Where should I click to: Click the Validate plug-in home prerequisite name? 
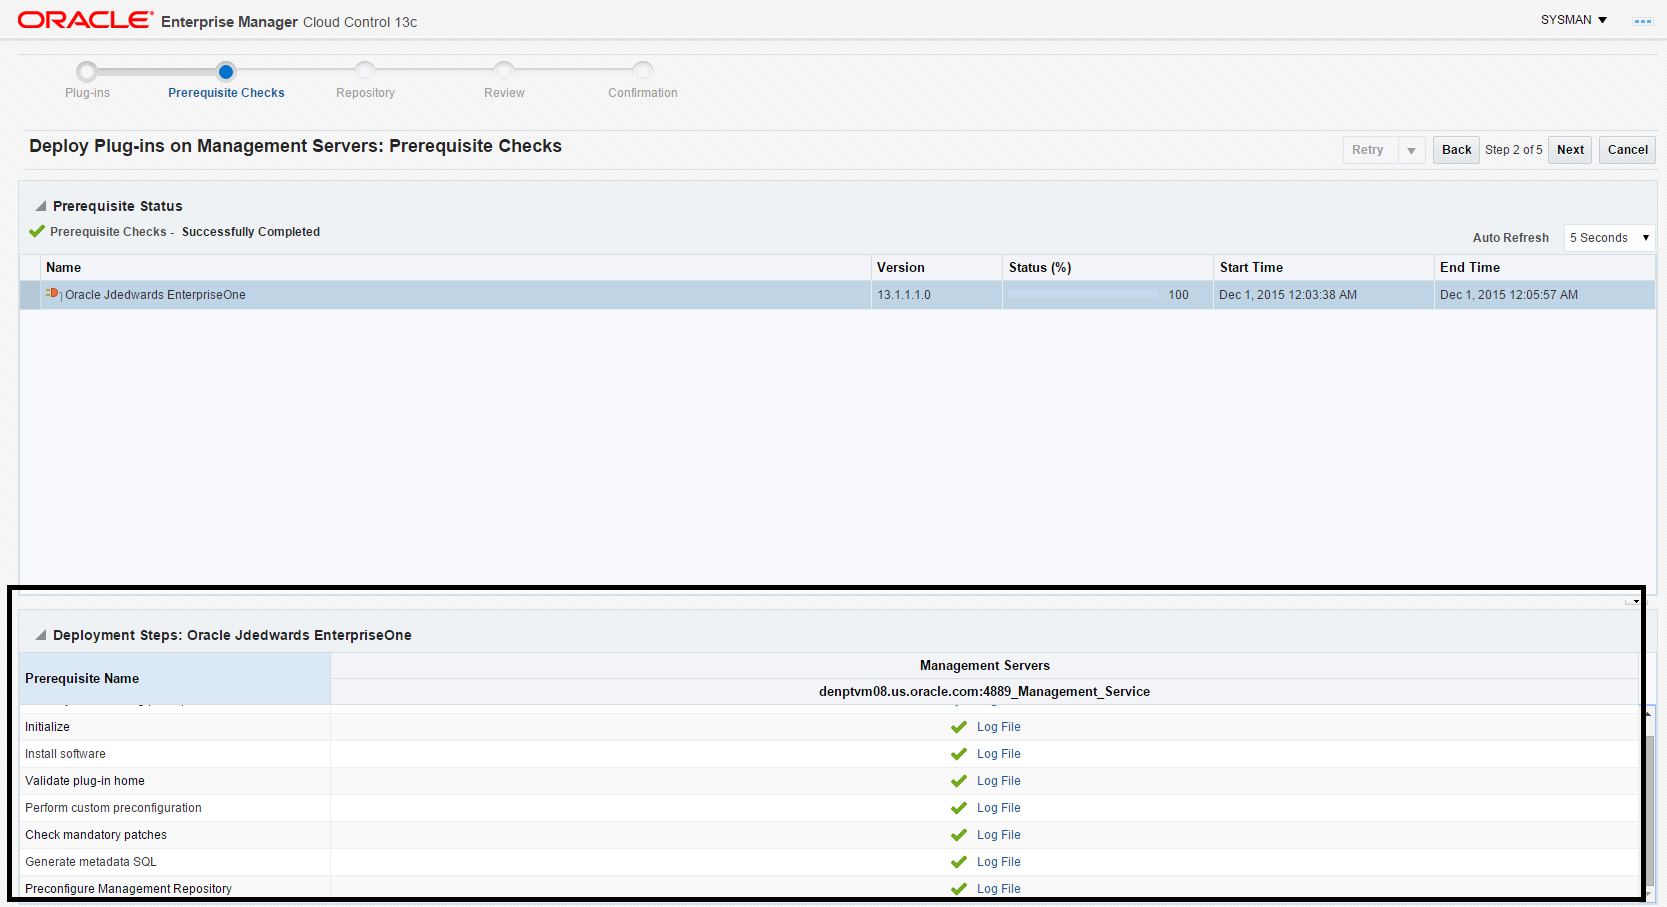[x=85, y=781]
